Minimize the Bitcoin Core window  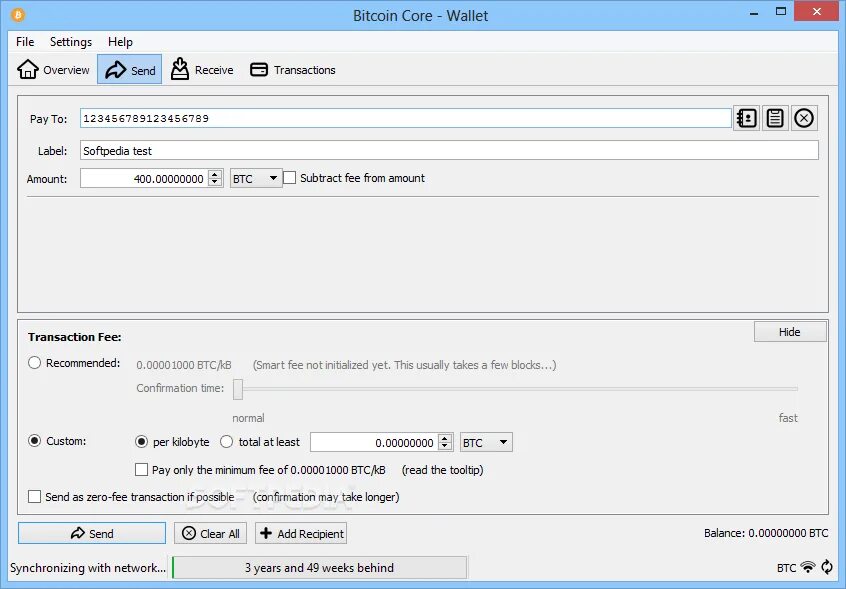(754, 12)
